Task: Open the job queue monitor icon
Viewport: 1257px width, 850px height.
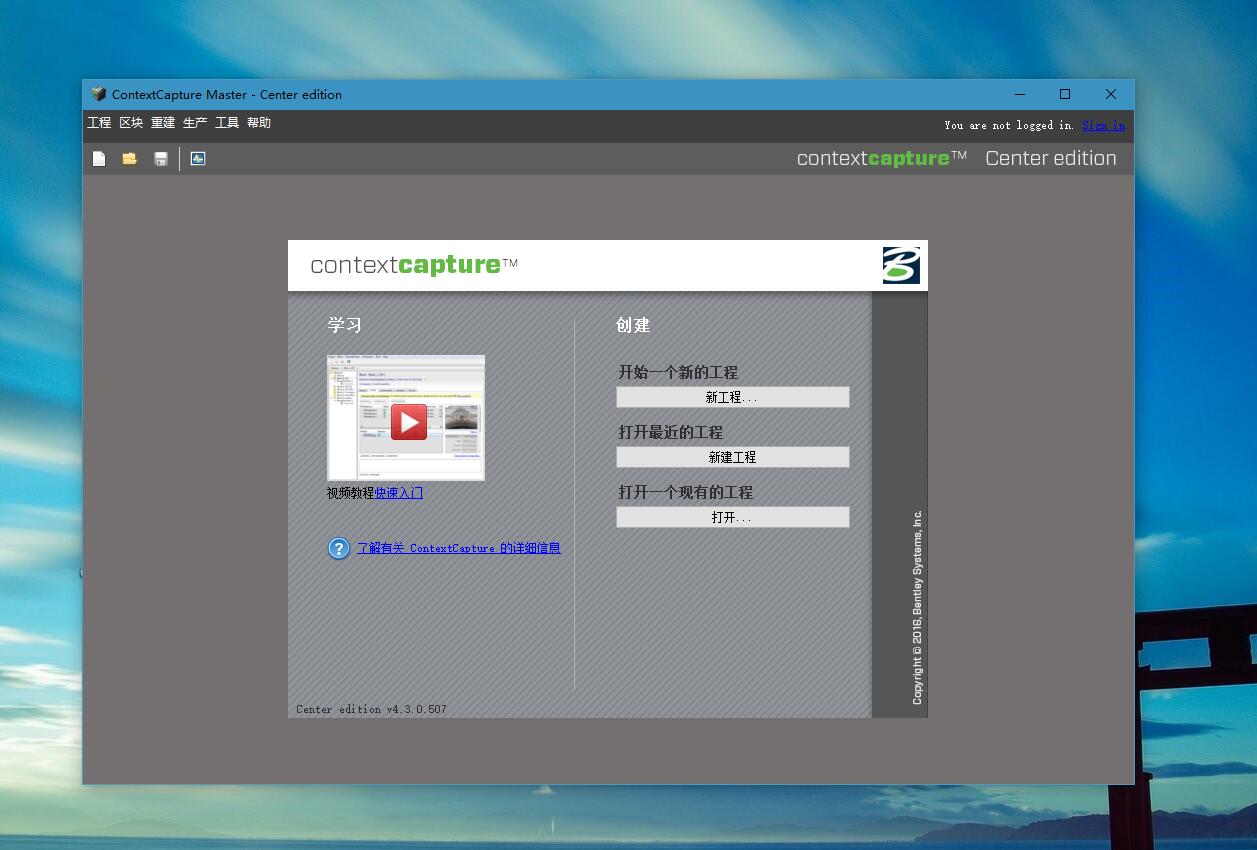Action: [x=198, y=159]
